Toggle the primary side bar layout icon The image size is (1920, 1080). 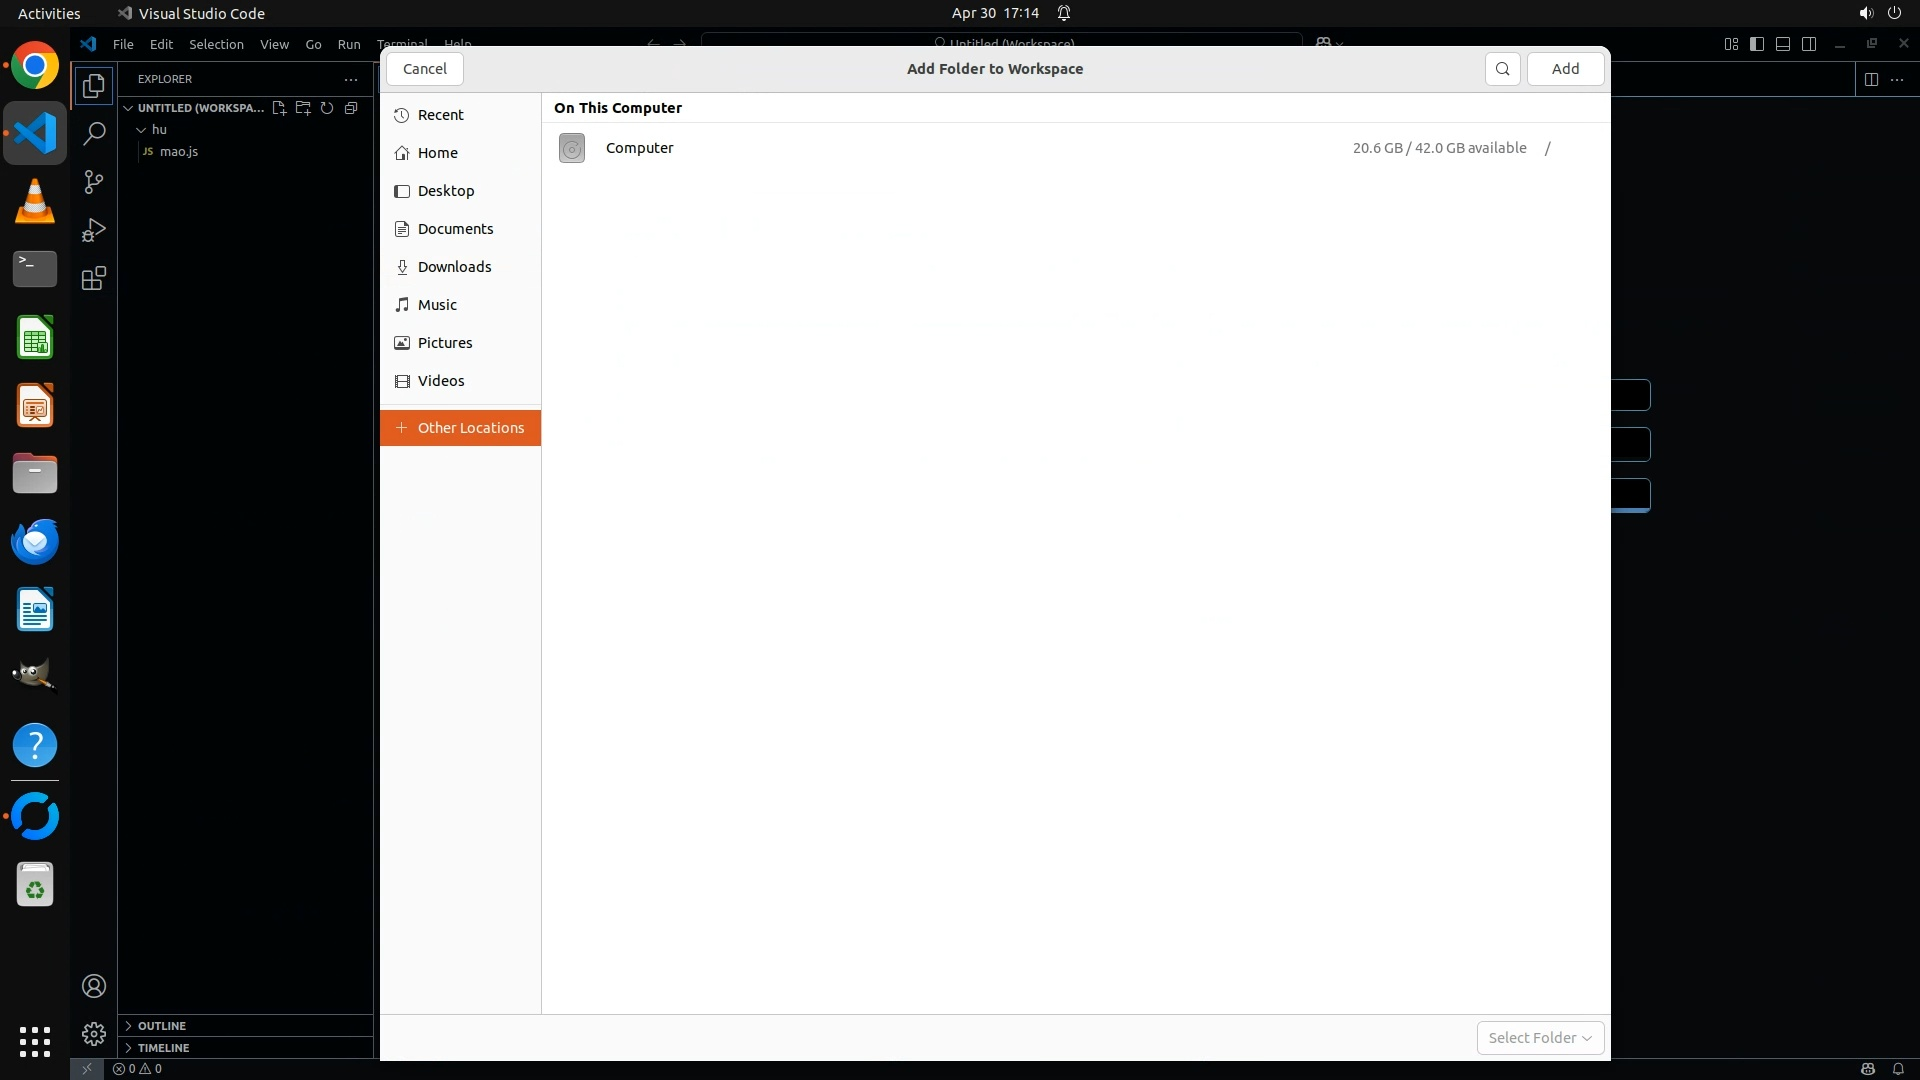click(1757, 44)
